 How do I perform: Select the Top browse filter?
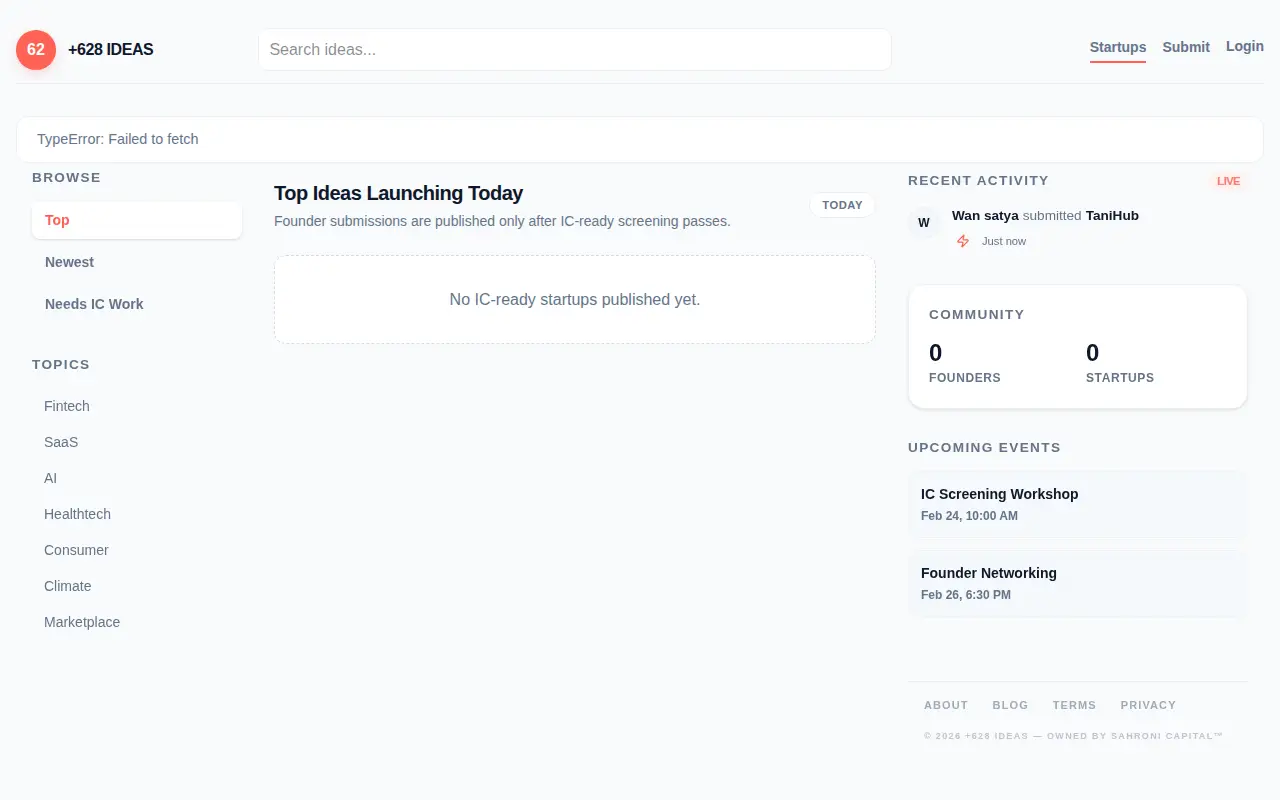[137, 220]
